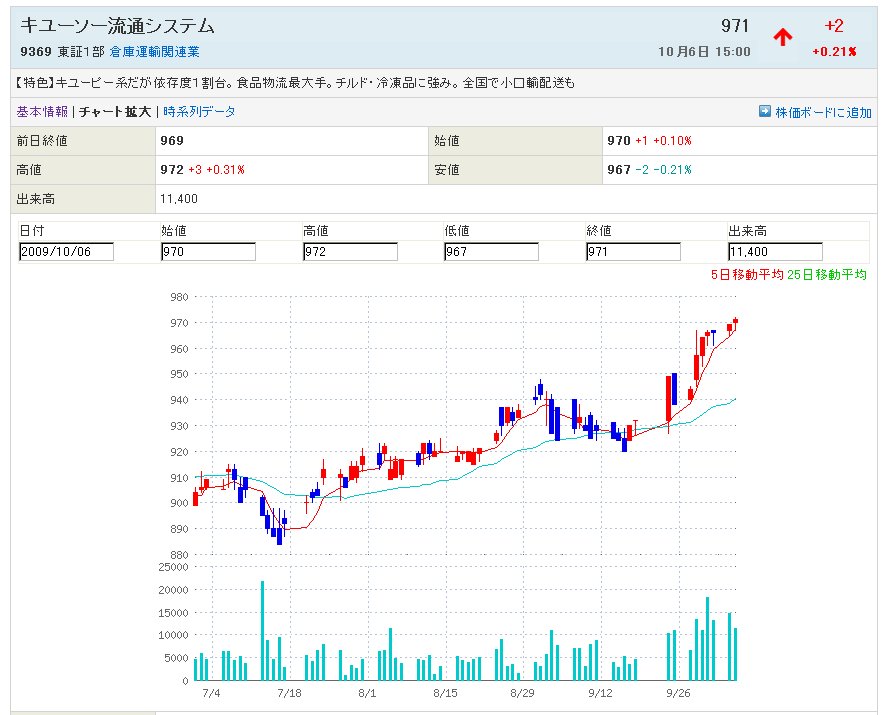
Task: Click the 高値 field showing 972
Action: click(350, 252)
